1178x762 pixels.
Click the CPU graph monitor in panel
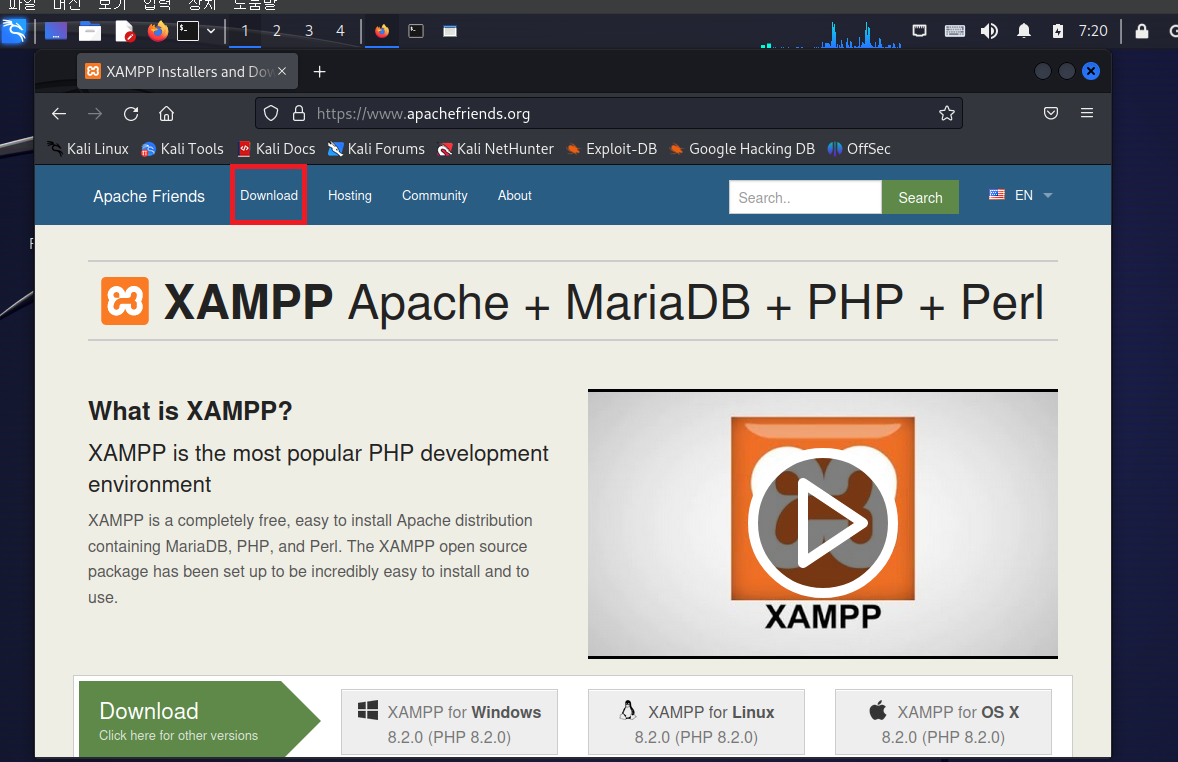830,35
